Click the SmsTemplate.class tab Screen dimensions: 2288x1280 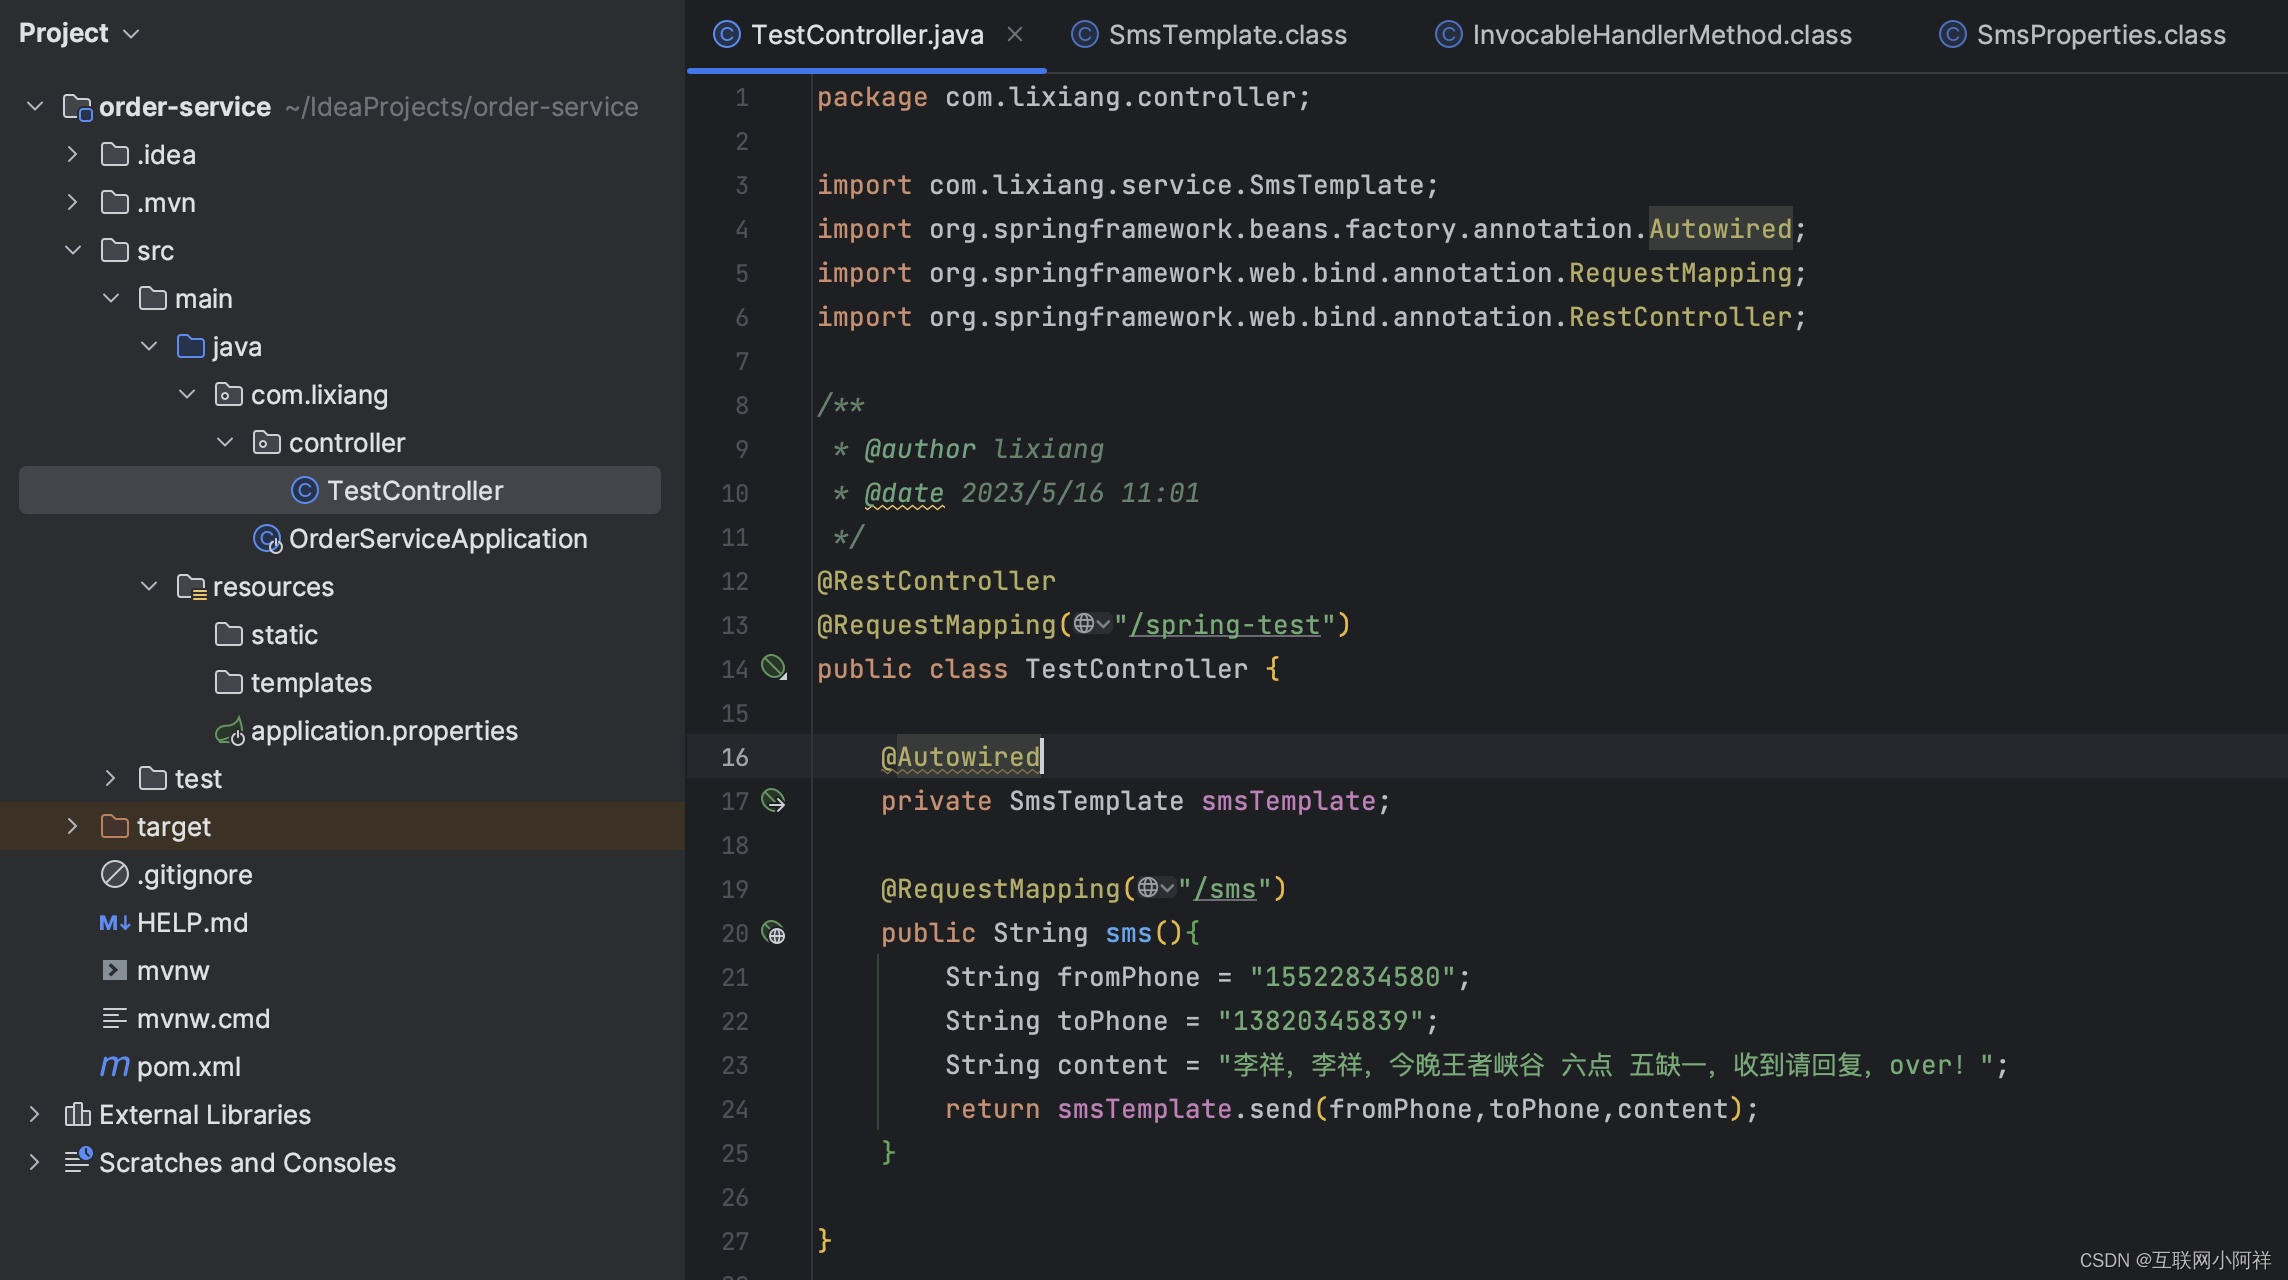pyautogui.click(x=1224, y=35)
